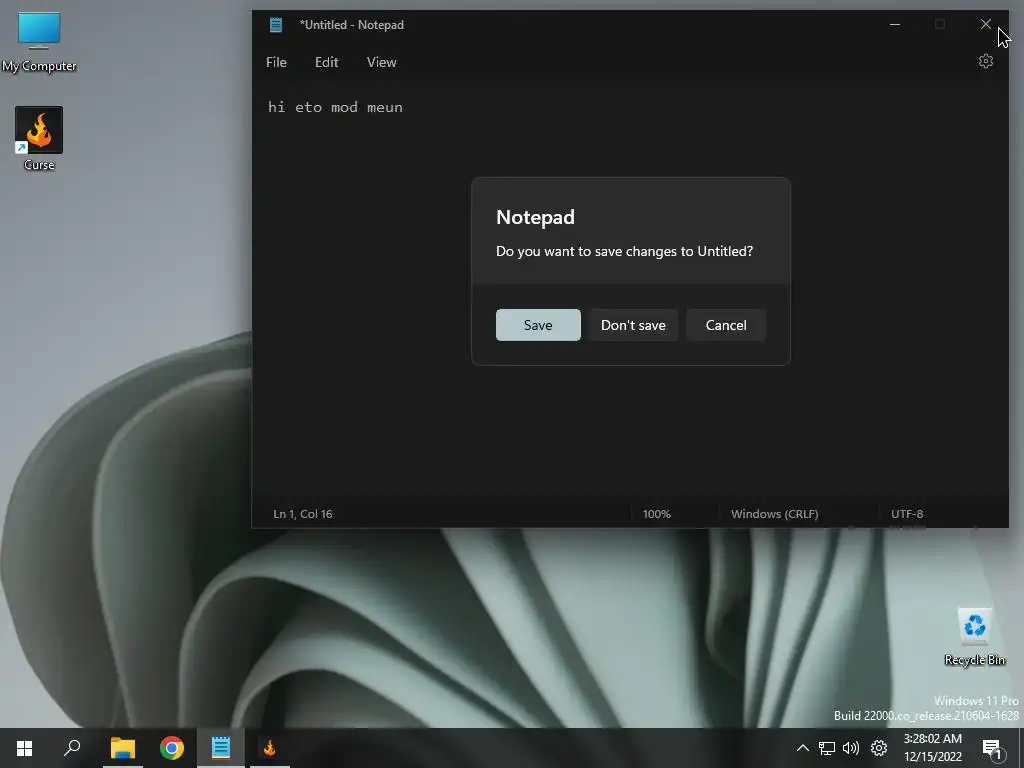Image resolution: width=1024 pixels, height=768 pixels.
Task: Click settings gear in system tray
Action: pyautogui.click(x=879, y=748)
